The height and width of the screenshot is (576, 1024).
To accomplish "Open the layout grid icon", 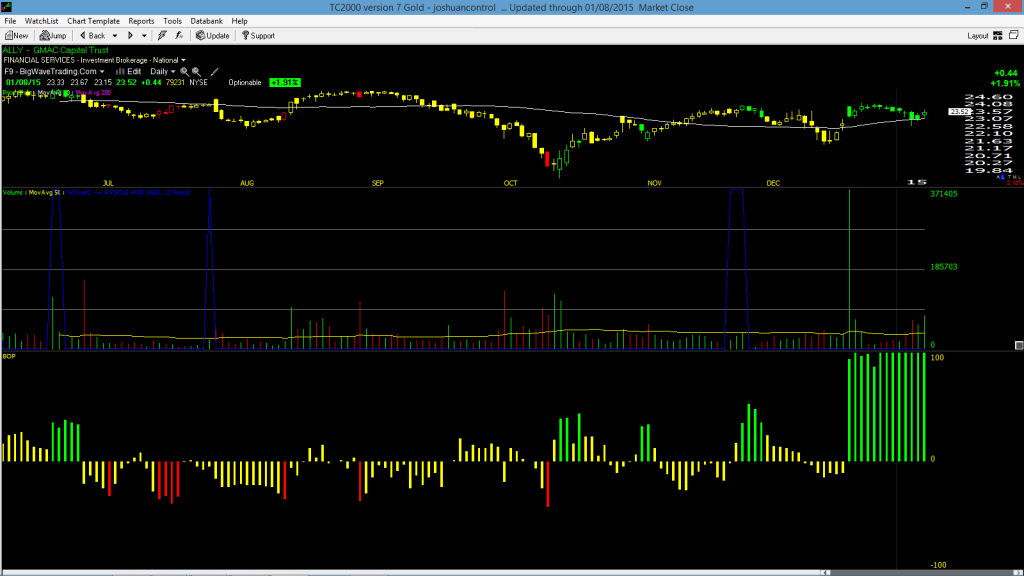I will 998,36.
